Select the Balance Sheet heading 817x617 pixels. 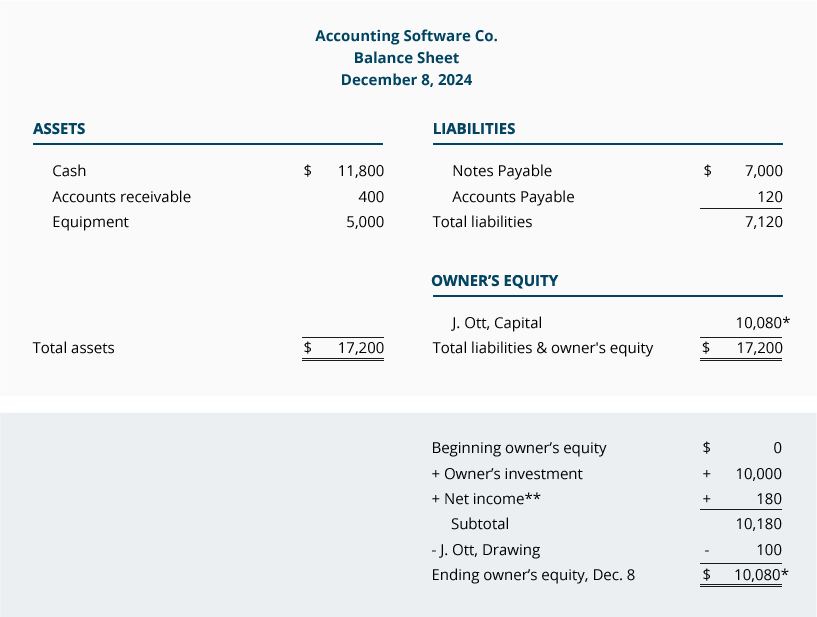(406, 58)
